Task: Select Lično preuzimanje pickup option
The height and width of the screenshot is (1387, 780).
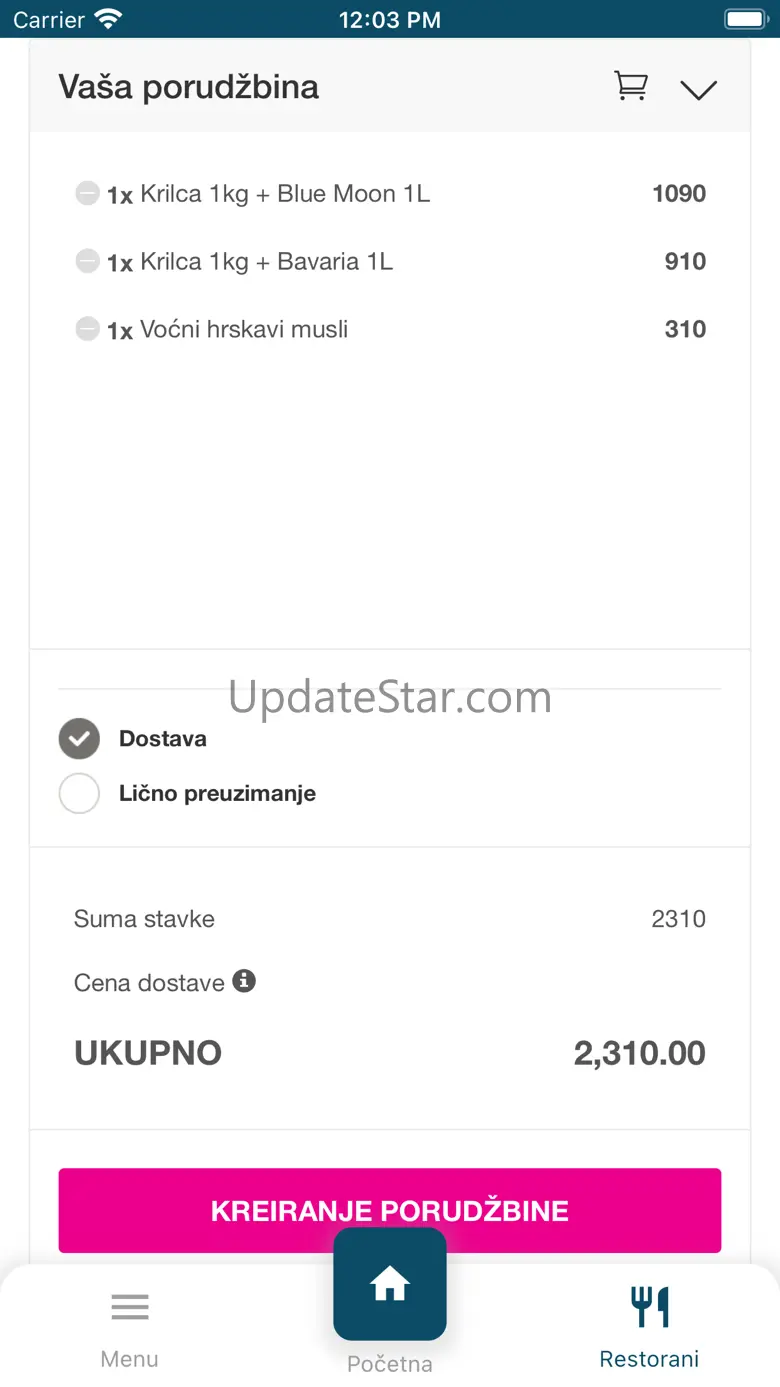Action: point(79,793)
